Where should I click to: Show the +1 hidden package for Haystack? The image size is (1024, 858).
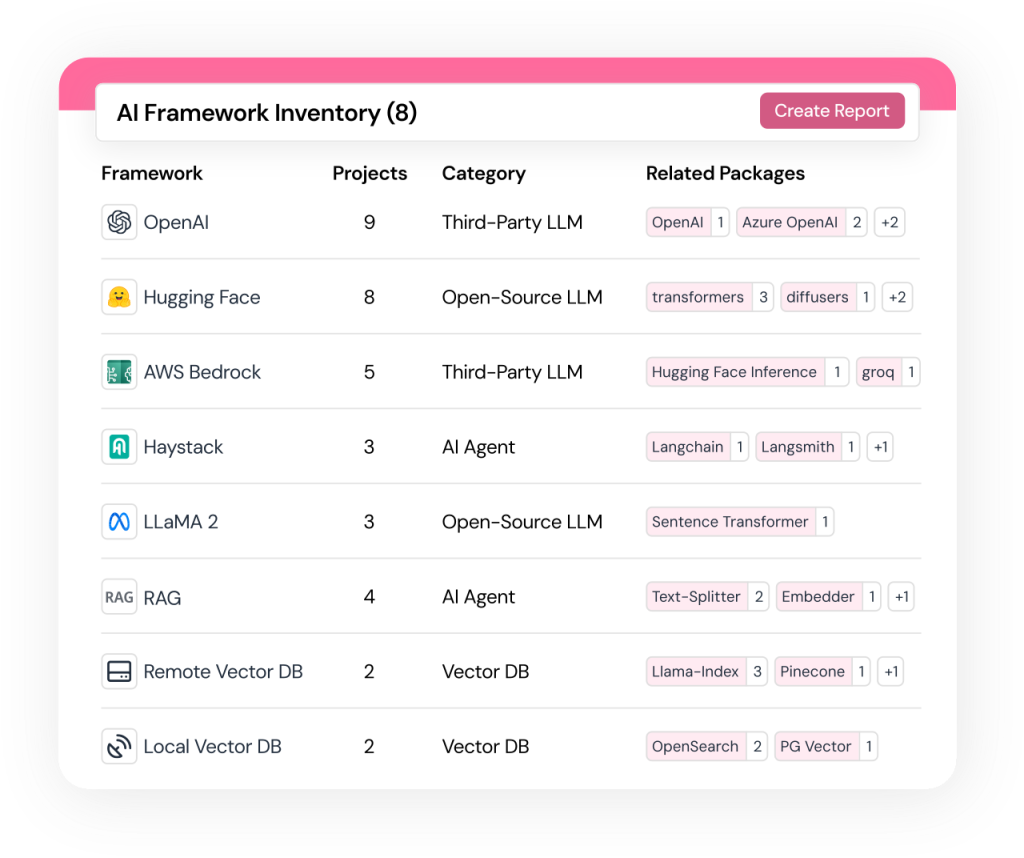880,447
